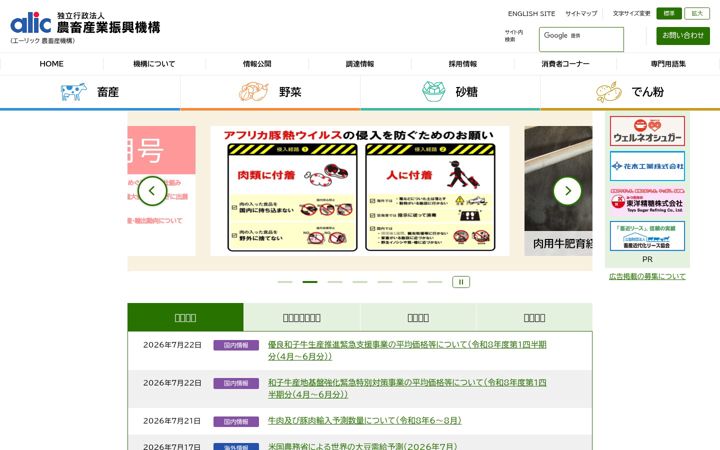720x450 pixels.
Task: Click 国内情報 tag on 優良和子牛 row
Action: tap(236, 345)
